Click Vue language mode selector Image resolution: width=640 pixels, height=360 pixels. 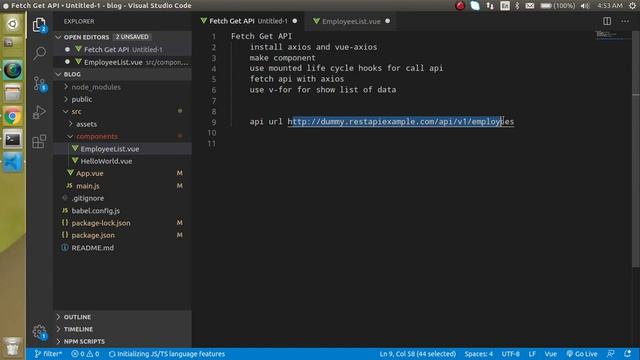tap(551, 354)
